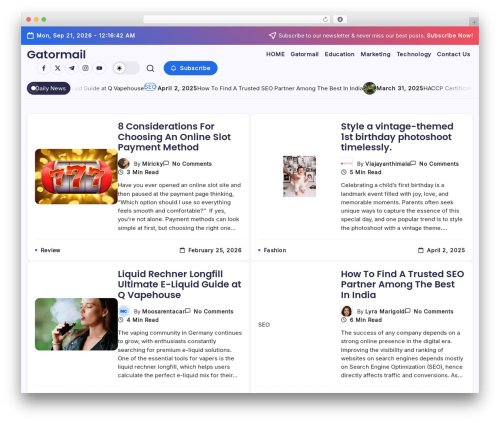Click the blue Subscribe button

point(190,68)
